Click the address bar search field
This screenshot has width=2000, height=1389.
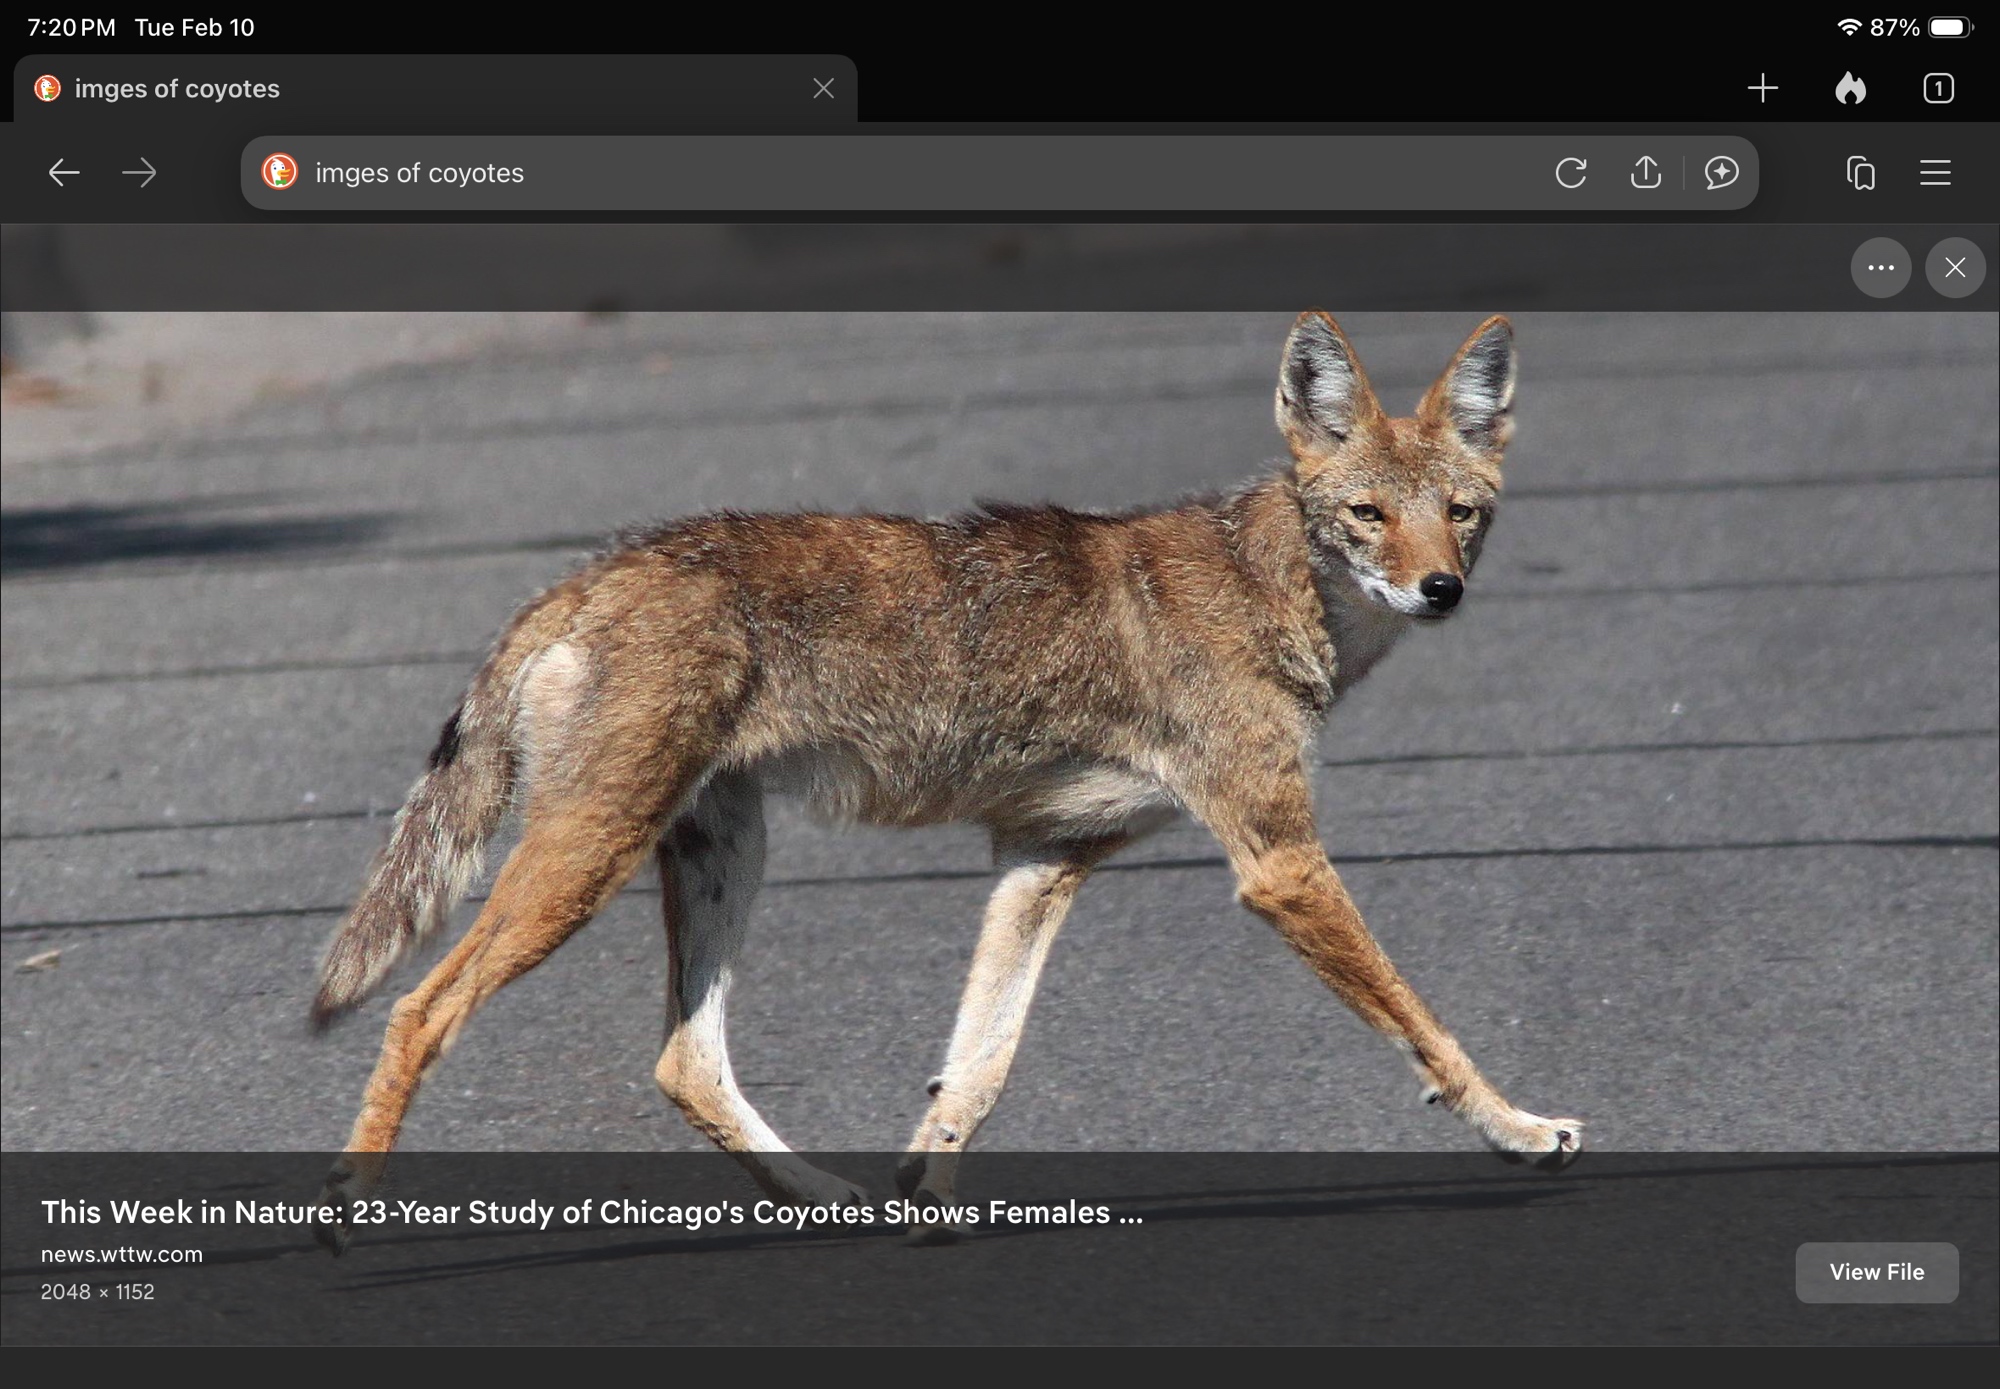pyautogui.click(x=900, y=173)
